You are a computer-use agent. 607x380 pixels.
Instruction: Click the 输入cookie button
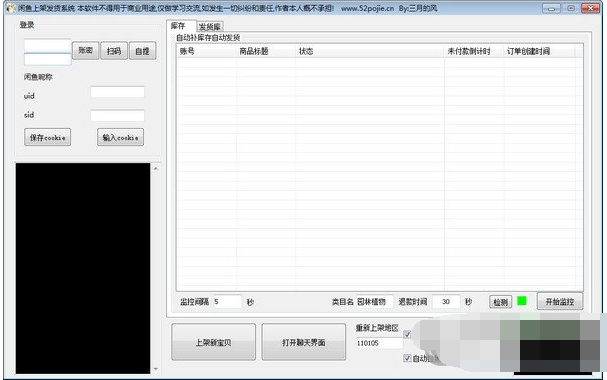click(x=120, y=137)
